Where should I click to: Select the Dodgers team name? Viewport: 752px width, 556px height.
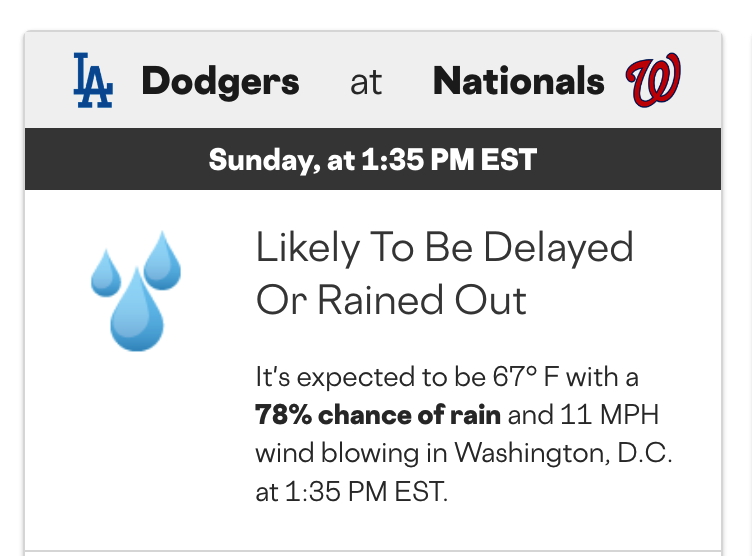220,82
